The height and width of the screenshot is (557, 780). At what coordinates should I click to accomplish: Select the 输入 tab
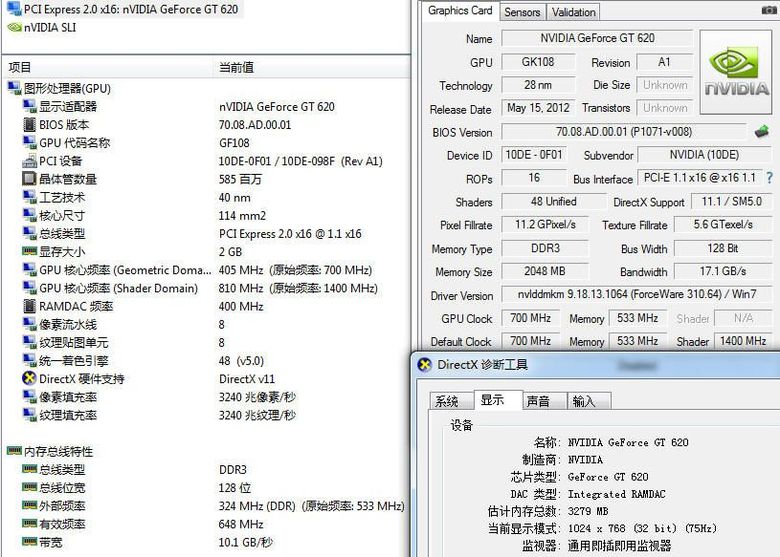pos(584,401)
